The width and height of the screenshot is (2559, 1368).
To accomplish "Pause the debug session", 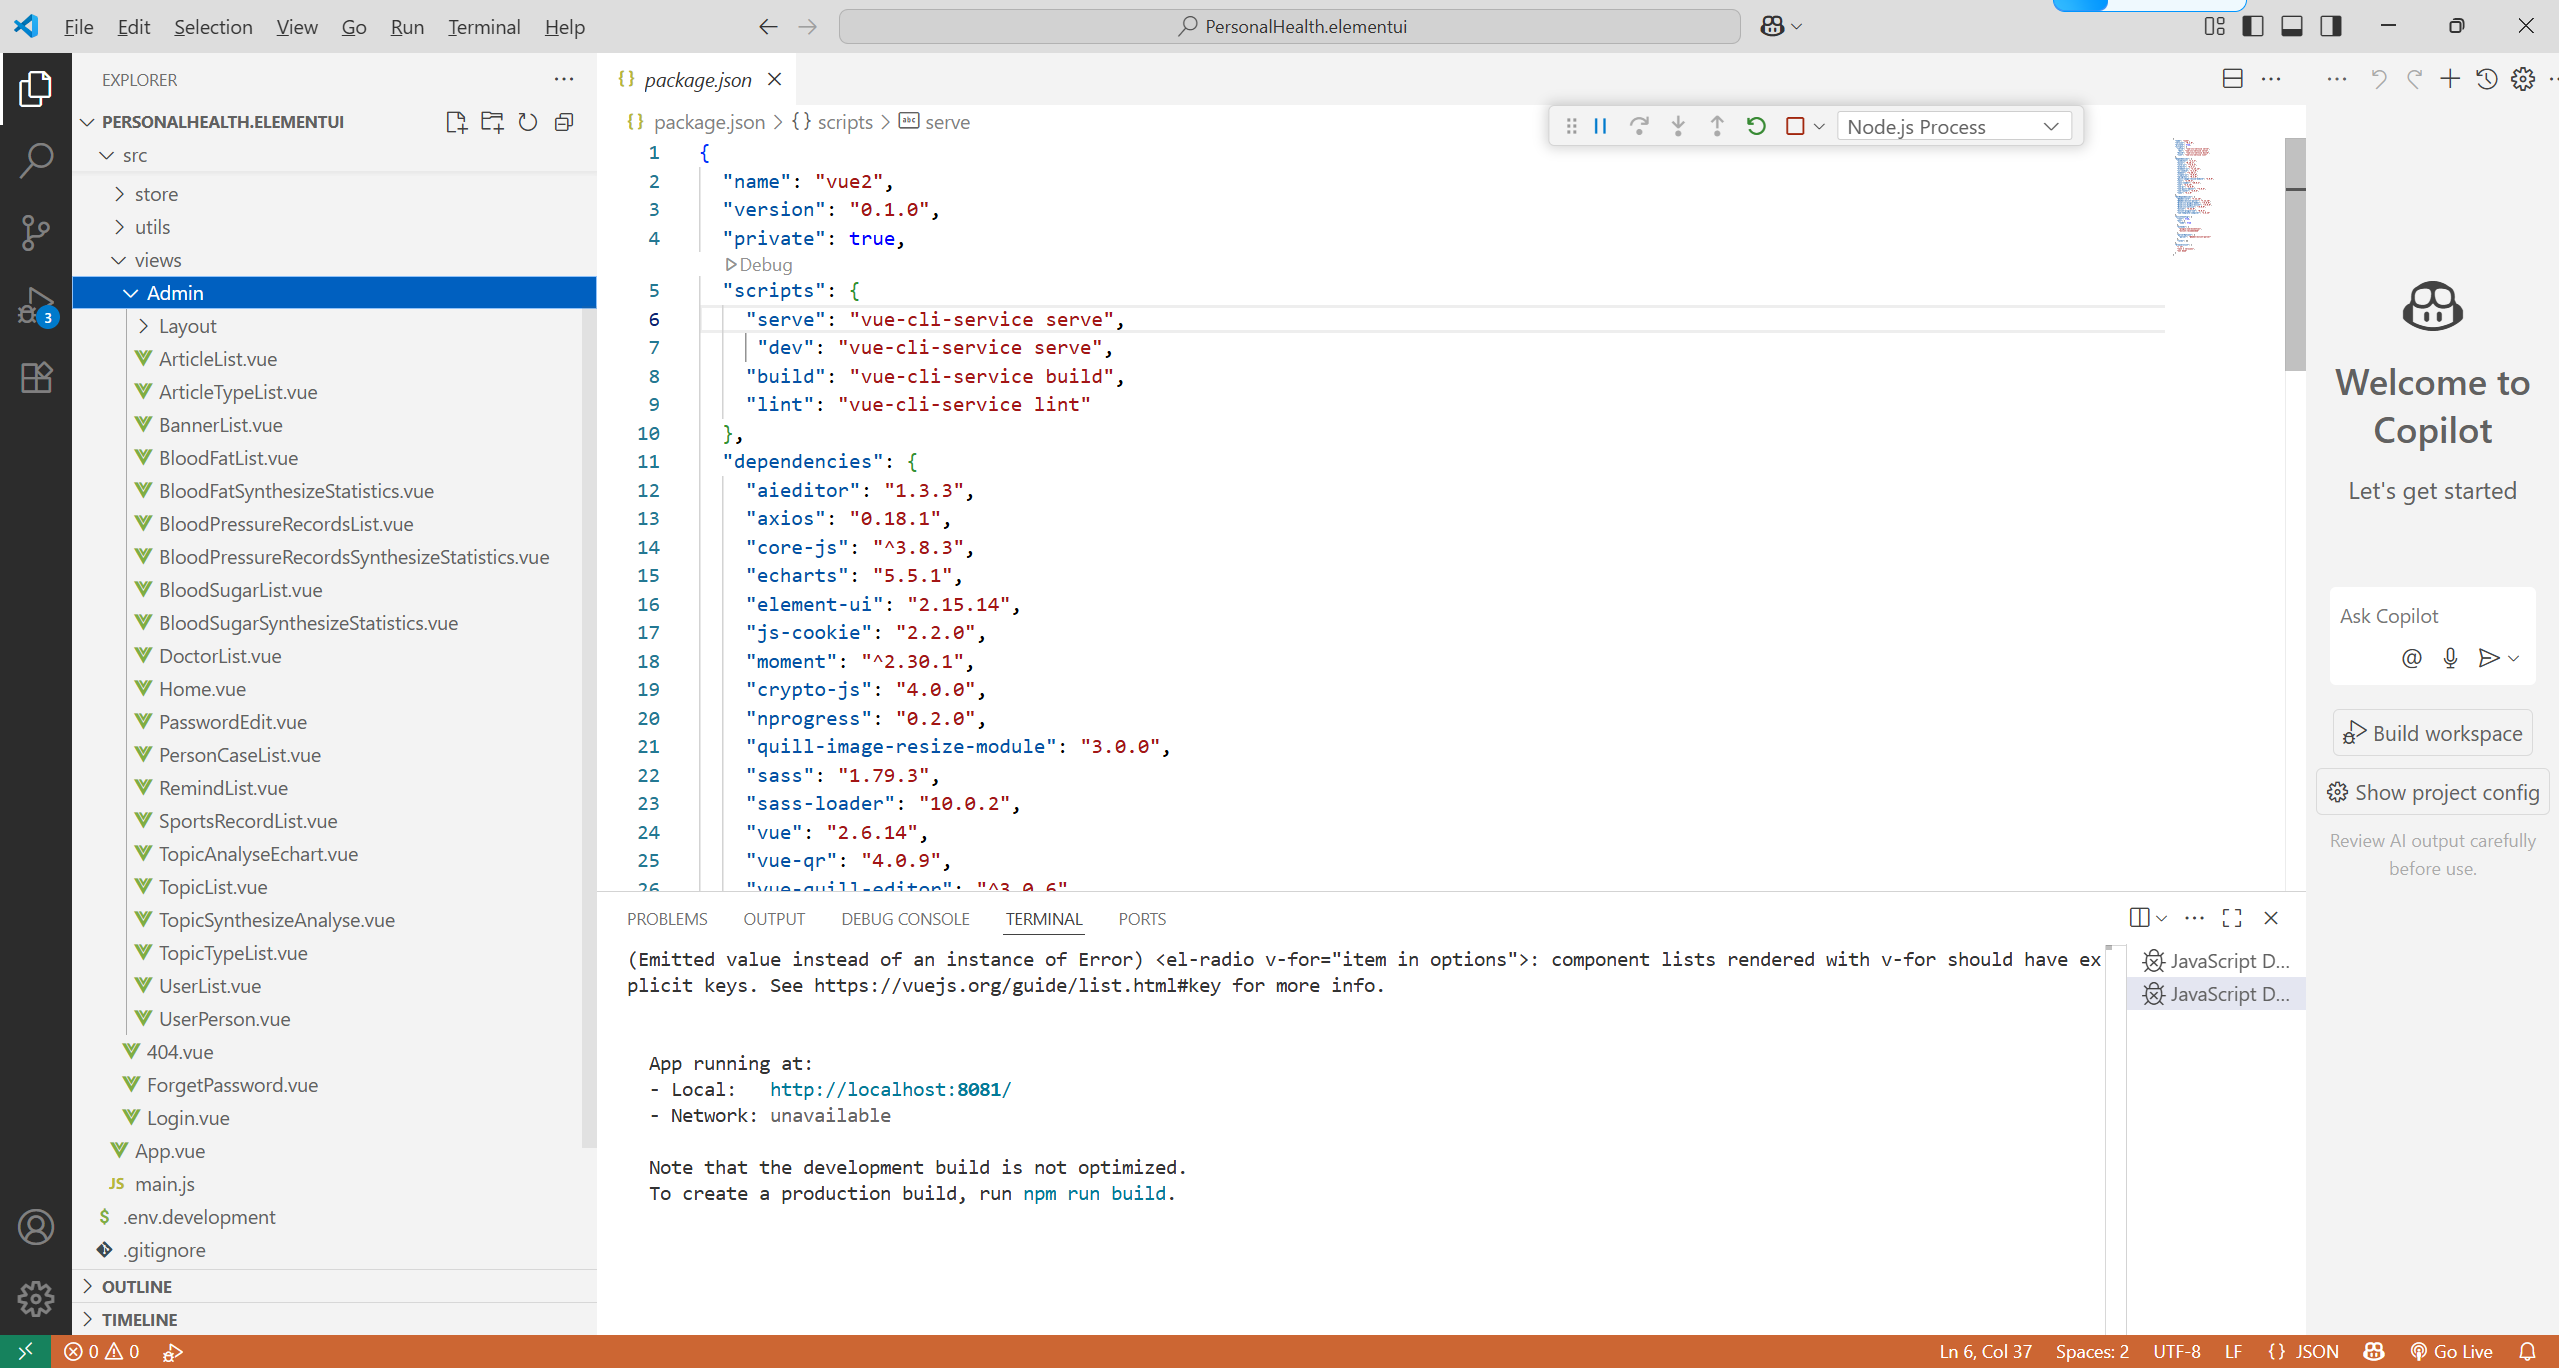I will [1600, 126].
